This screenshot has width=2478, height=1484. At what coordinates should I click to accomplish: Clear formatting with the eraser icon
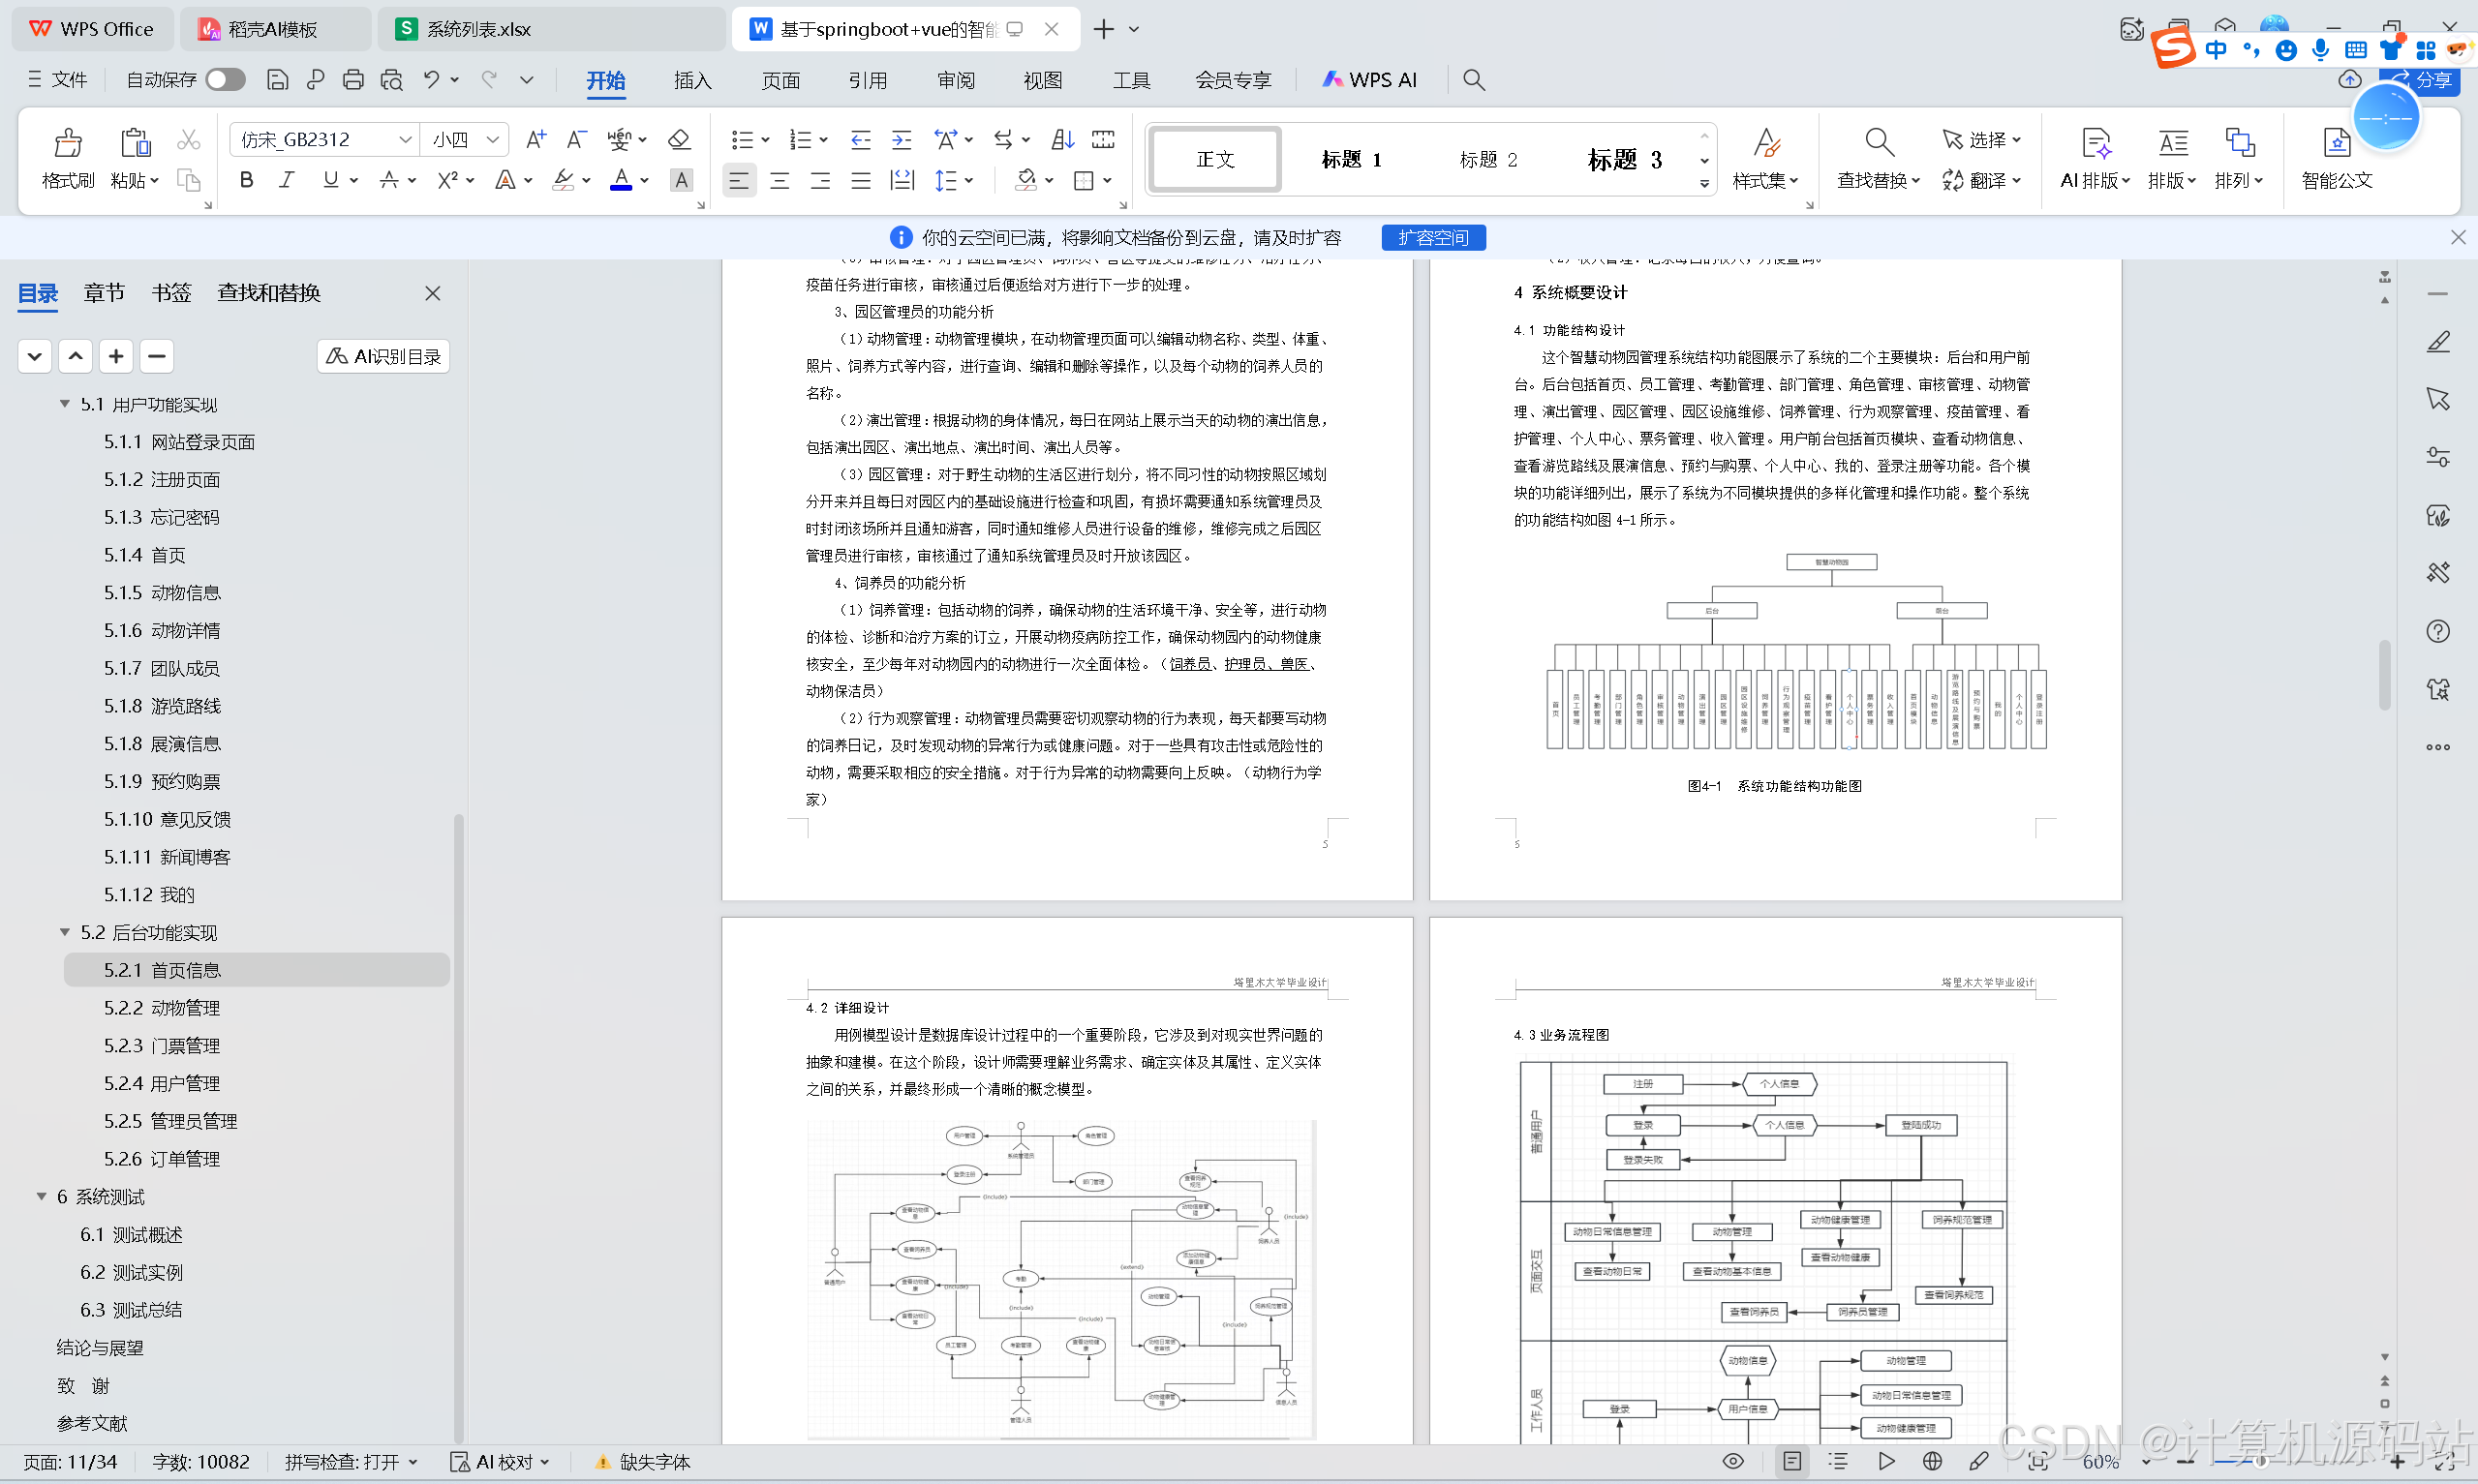point(679,139)
